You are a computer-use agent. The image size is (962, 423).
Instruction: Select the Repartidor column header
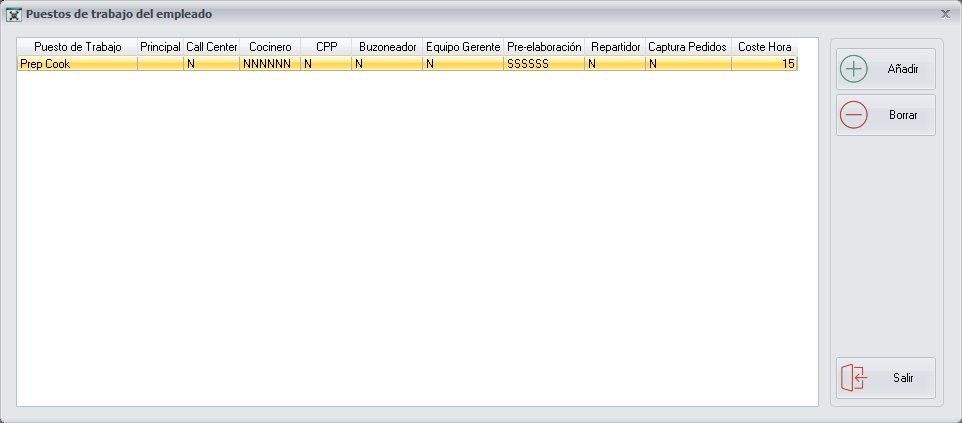click(x=615, y=47)
